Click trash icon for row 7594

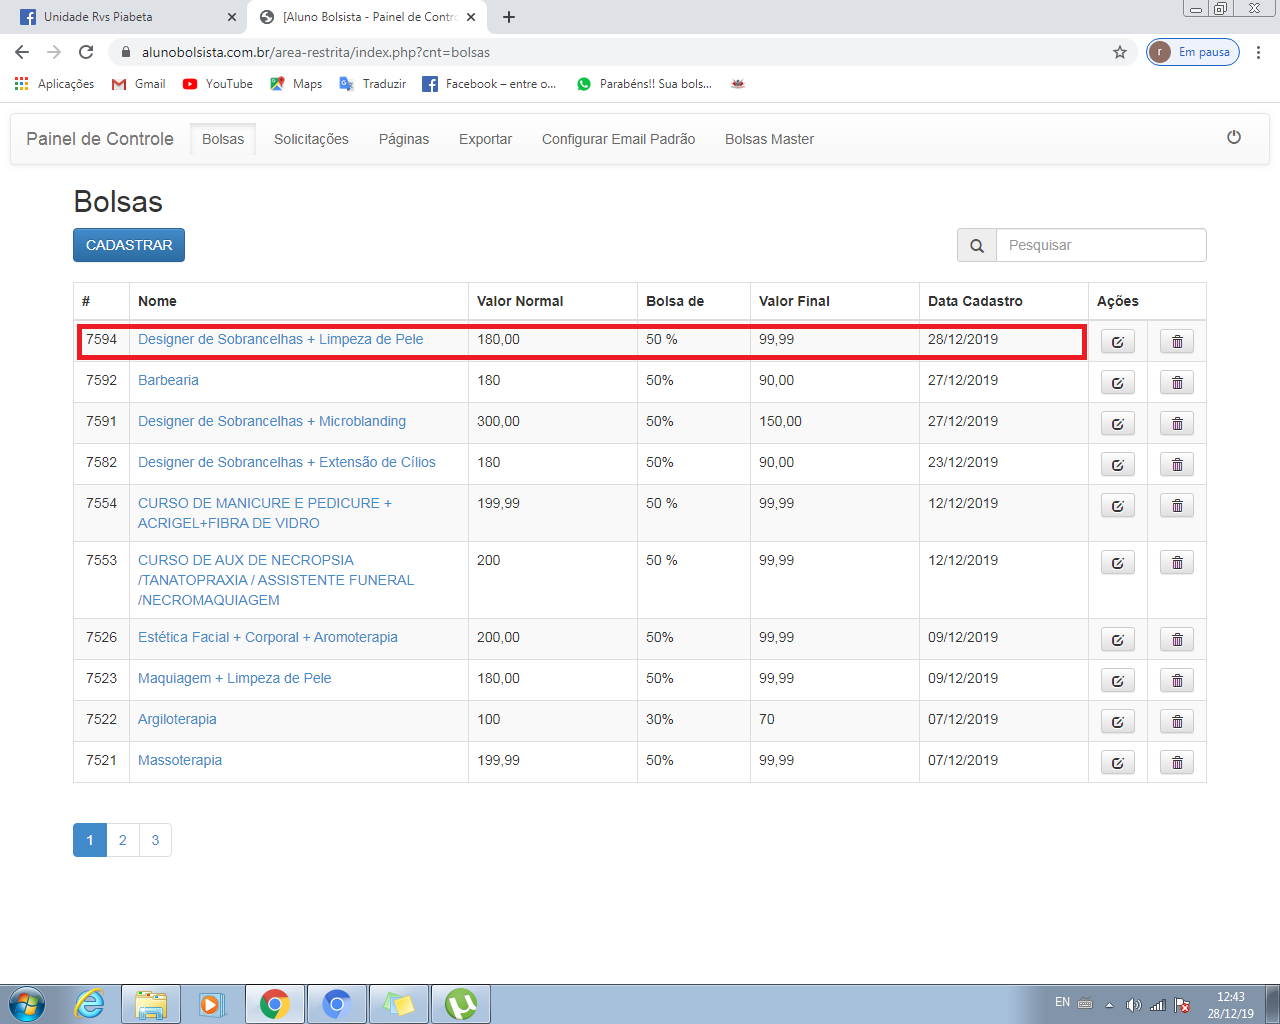pyautogui.click(x=1176, y=342)
